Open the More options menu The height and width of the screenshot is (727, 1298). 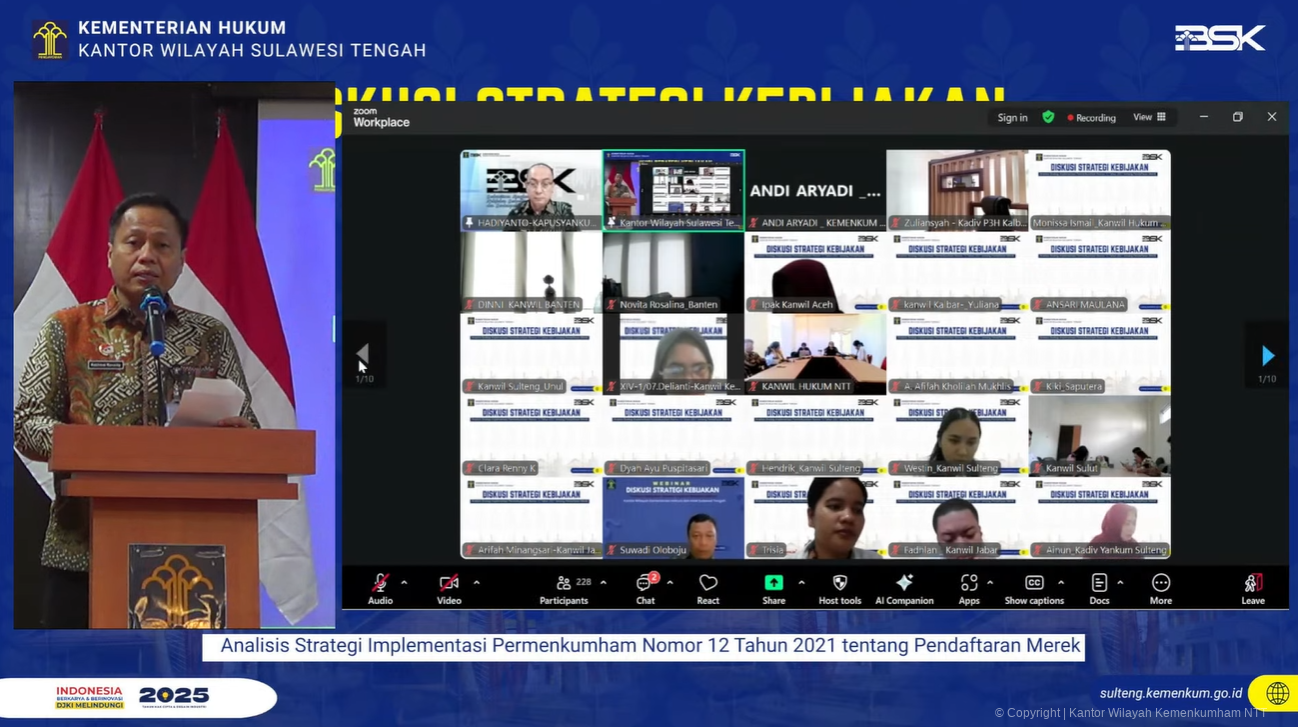point(1160,587)
